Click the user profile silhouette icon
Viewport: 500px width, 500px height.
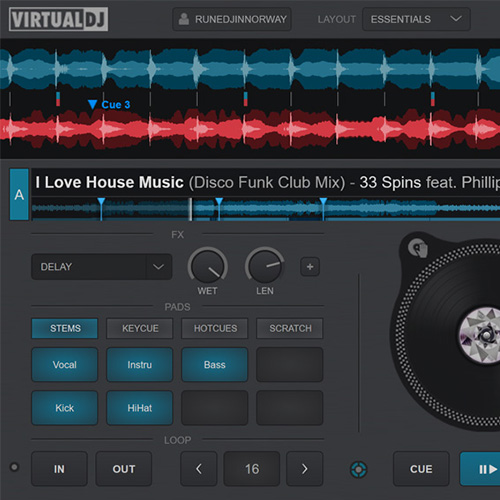[x=184, y=19]
